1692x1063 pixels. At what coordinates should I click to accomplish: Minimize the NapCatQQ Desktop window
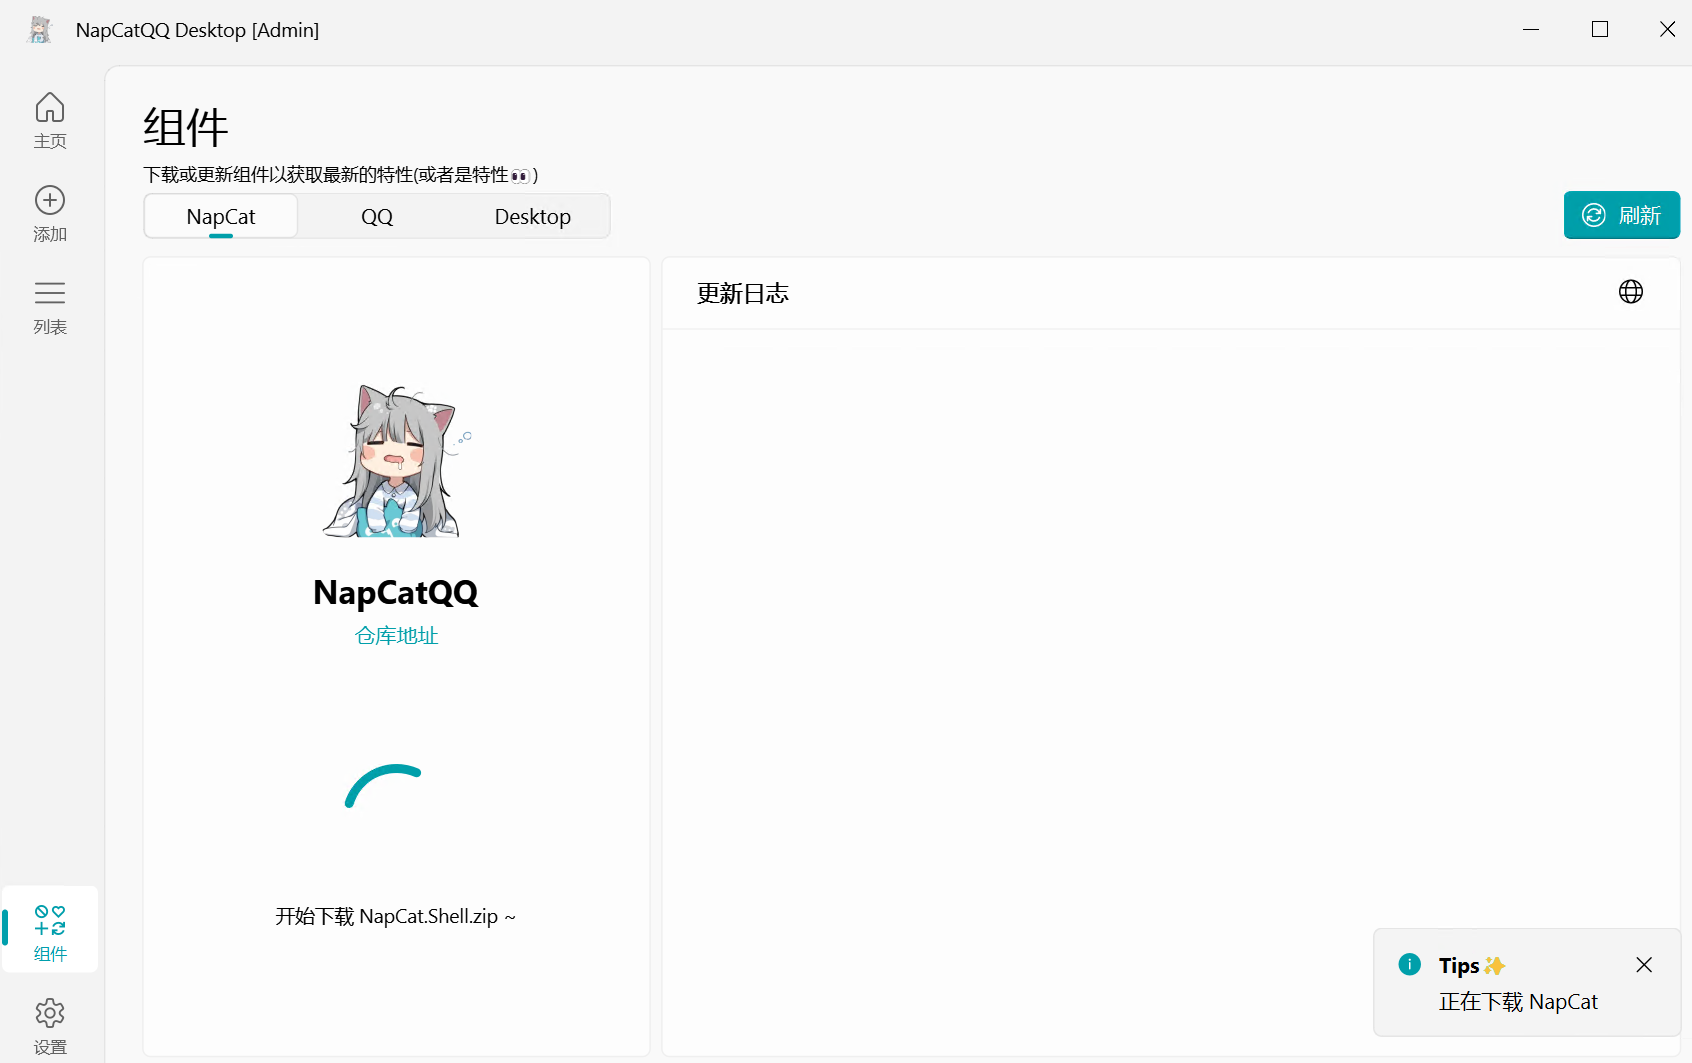click(x=1531, y=30)
